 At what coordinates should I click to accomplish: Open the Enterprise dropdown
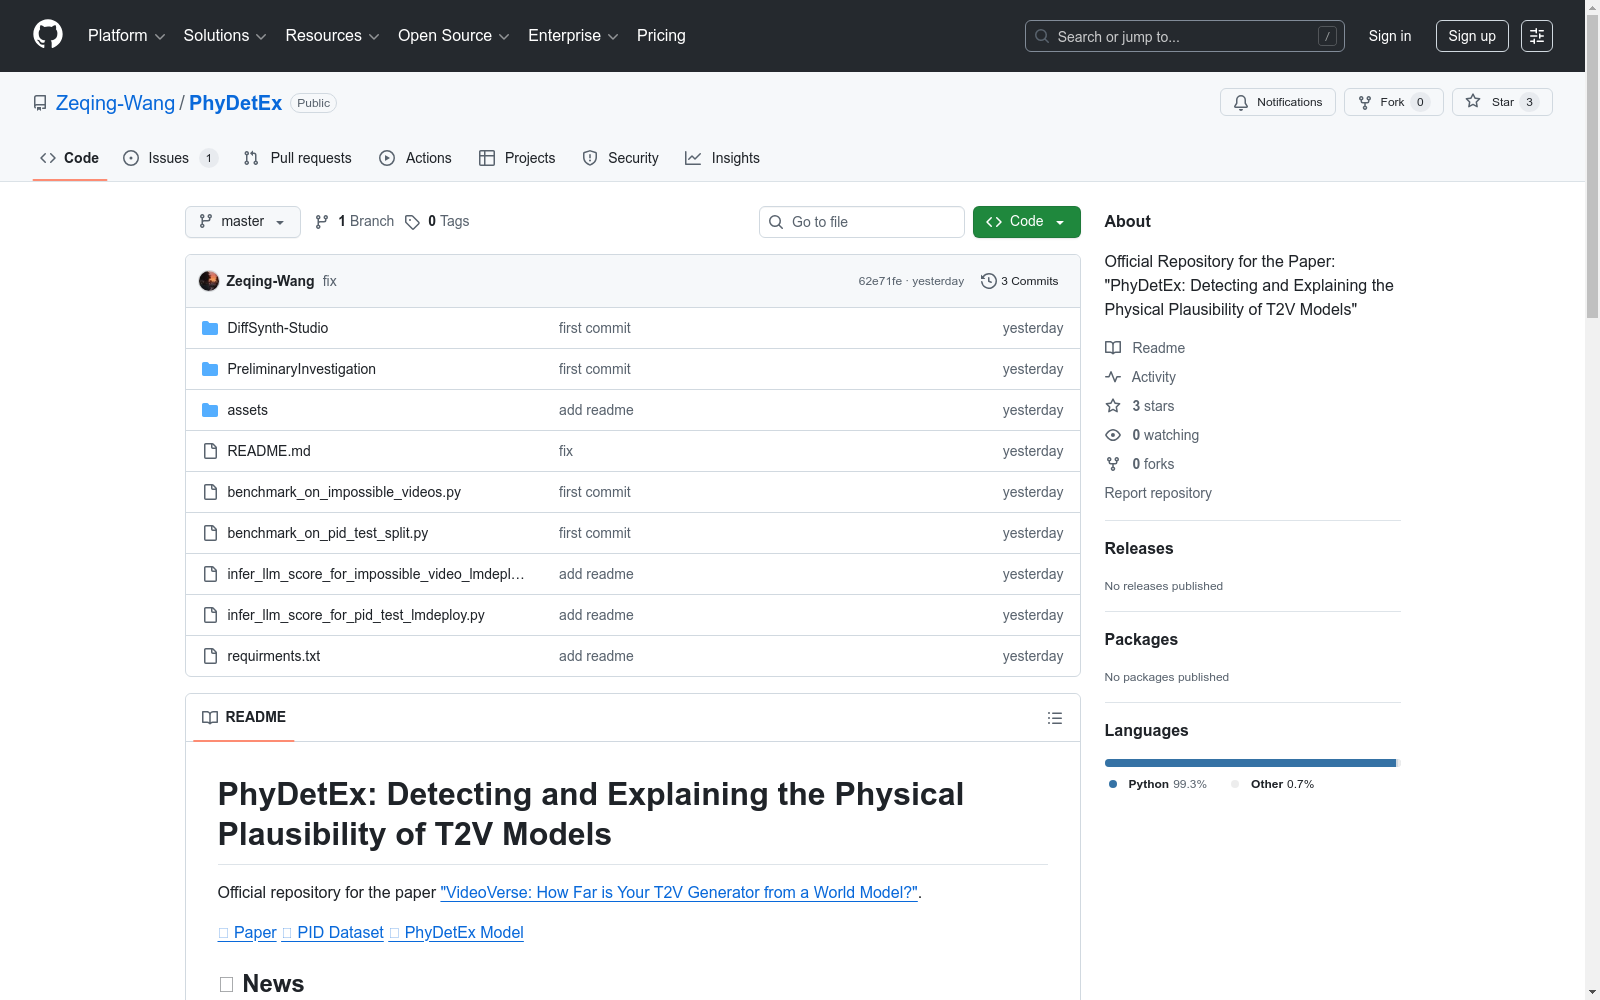pyautogui.click(x=573, y=36)
